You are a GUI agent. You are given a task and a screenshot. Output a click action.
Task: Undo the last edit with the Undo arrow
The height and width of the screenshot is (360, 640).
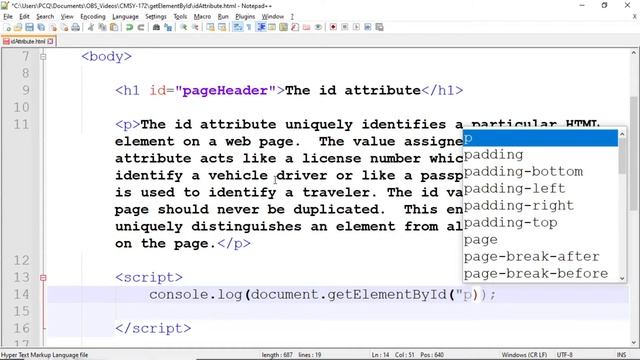129,27
